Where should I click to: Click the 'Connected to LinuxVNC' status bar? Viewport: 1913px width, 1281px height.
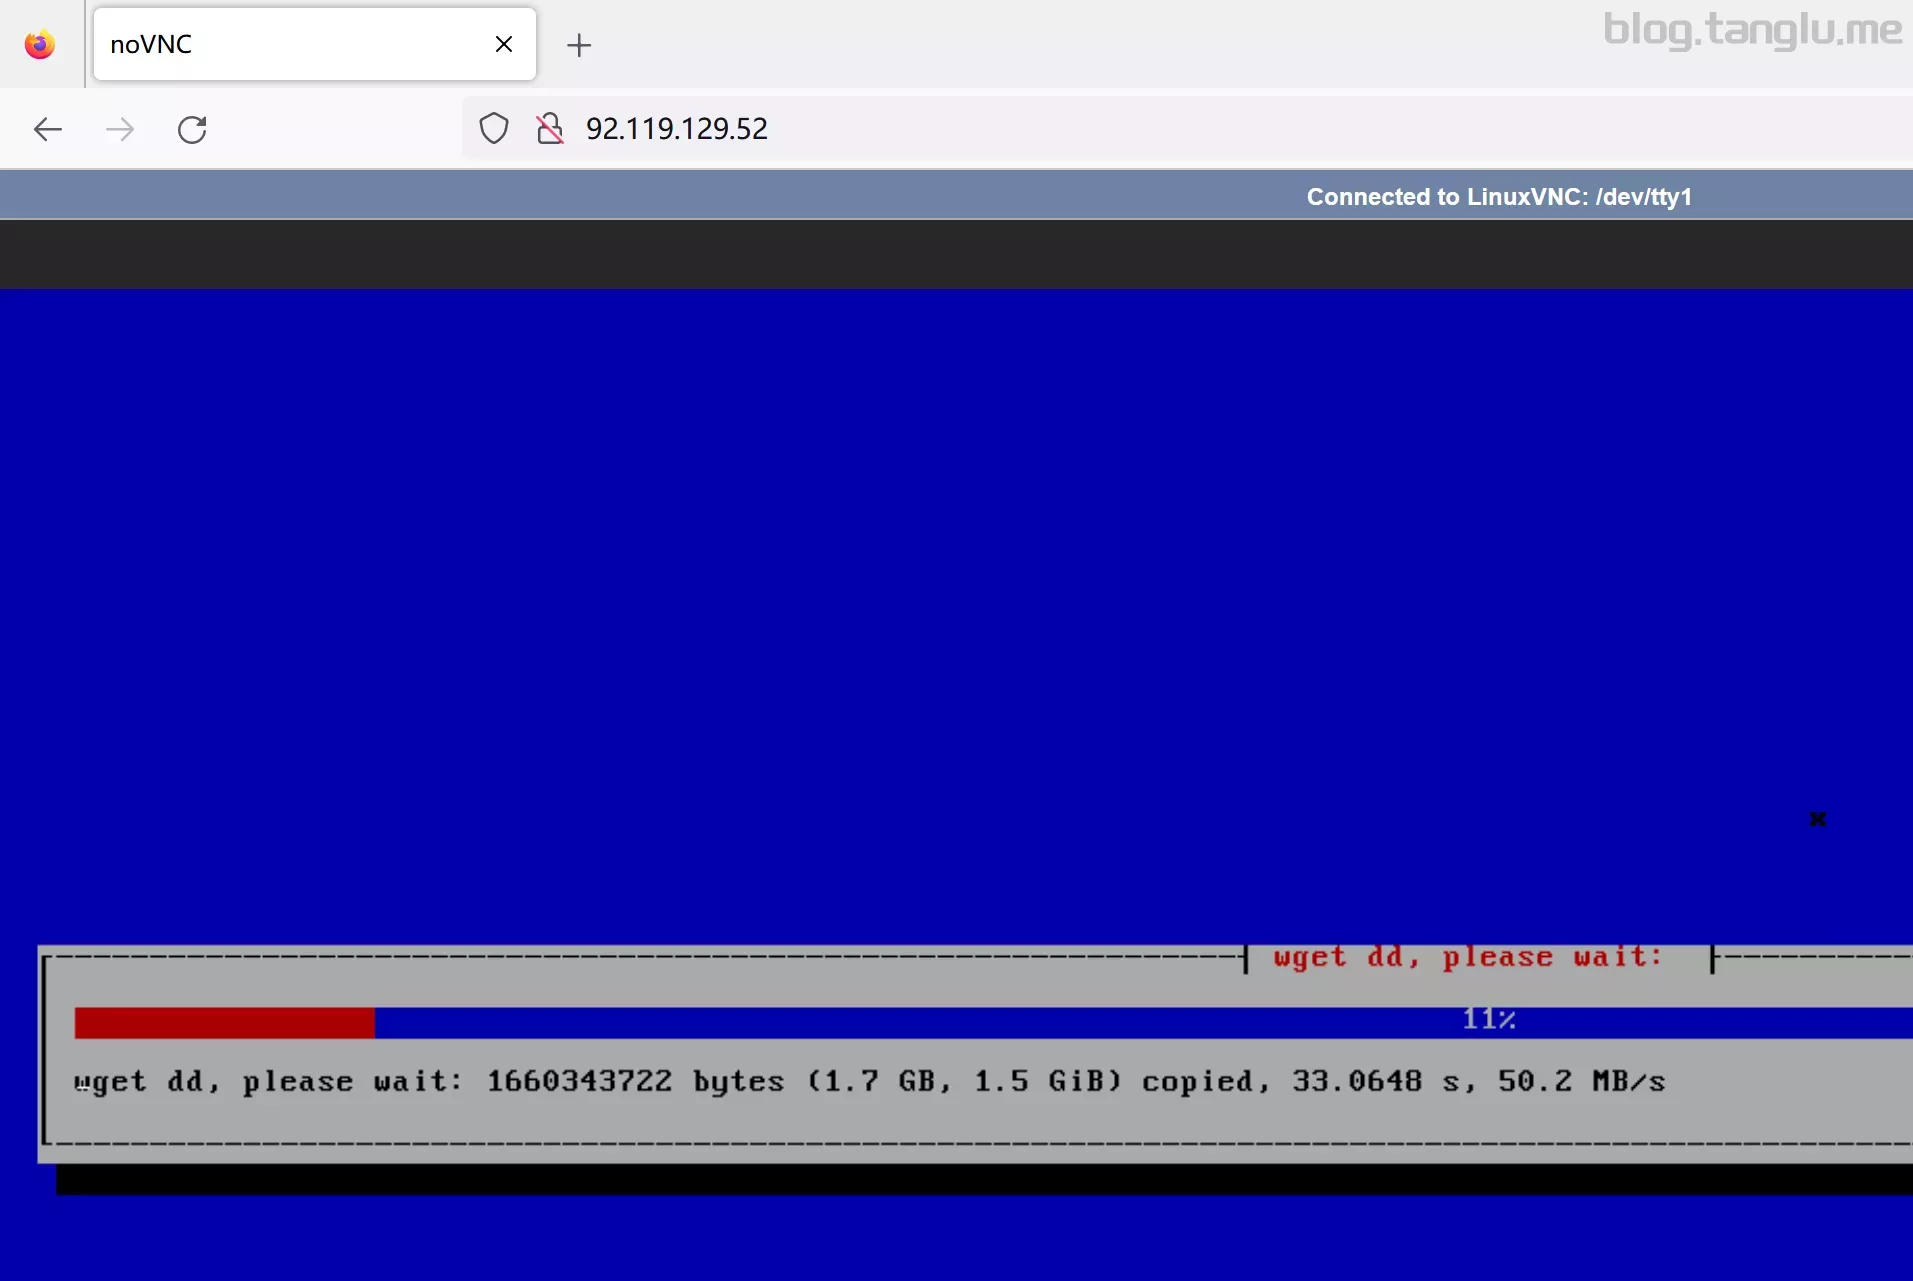point(1498,197)
